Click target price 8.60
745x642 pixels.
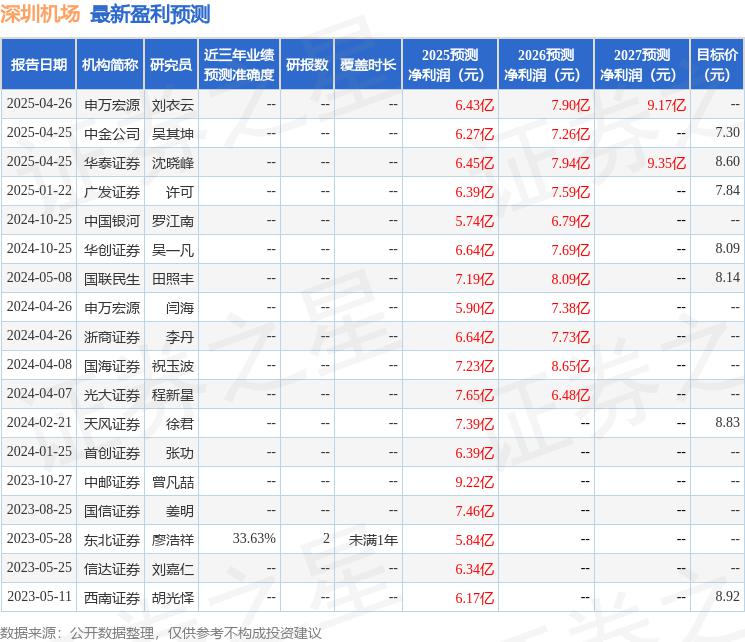click(x=727, y=162)
